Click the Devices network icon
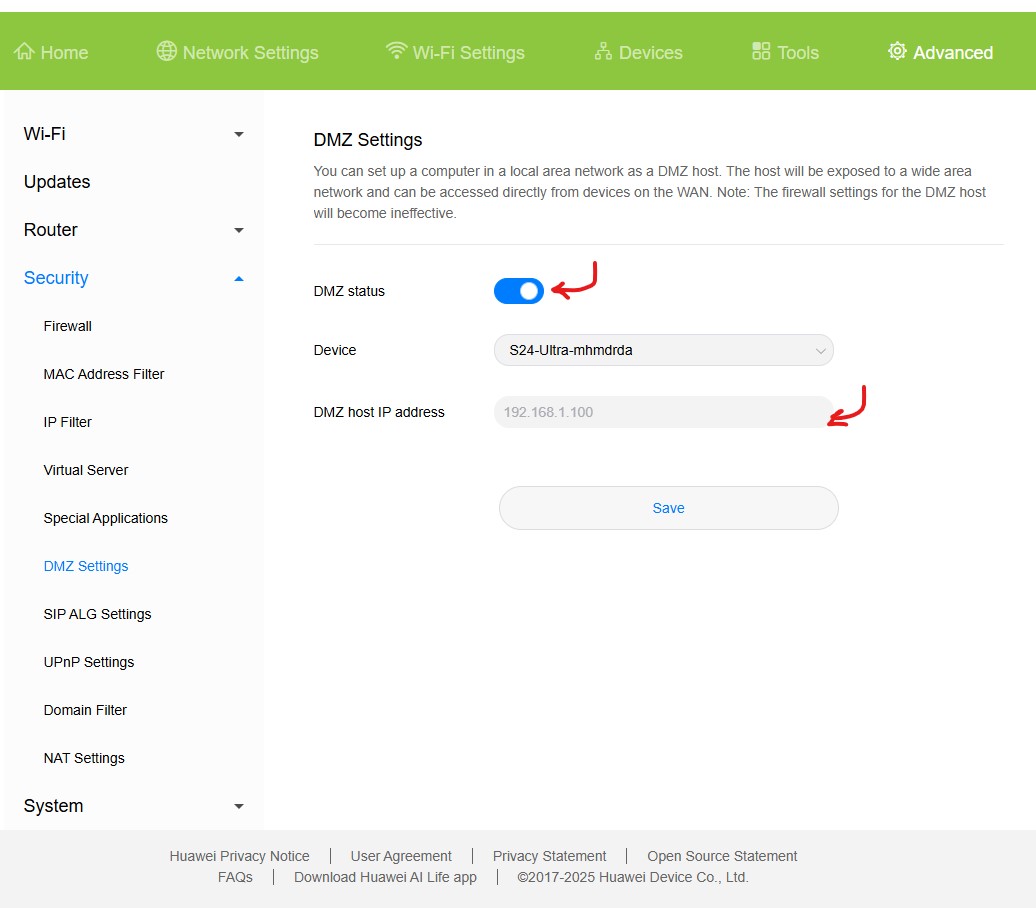The image size is (1036, 908). pyautogui.click(x=603, y=52)
